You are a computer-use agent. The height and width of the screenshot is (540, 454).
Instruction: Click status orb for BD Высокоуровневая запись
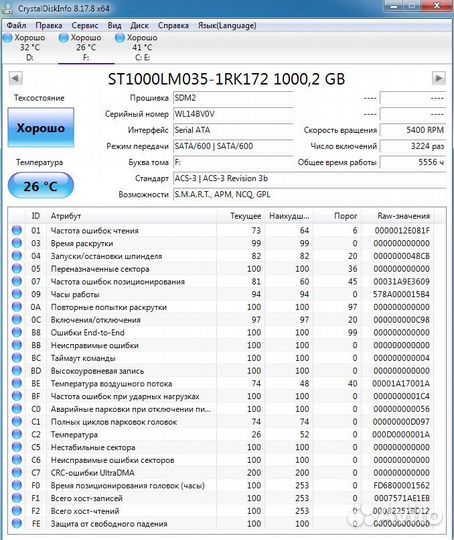(x=17, y=370)
